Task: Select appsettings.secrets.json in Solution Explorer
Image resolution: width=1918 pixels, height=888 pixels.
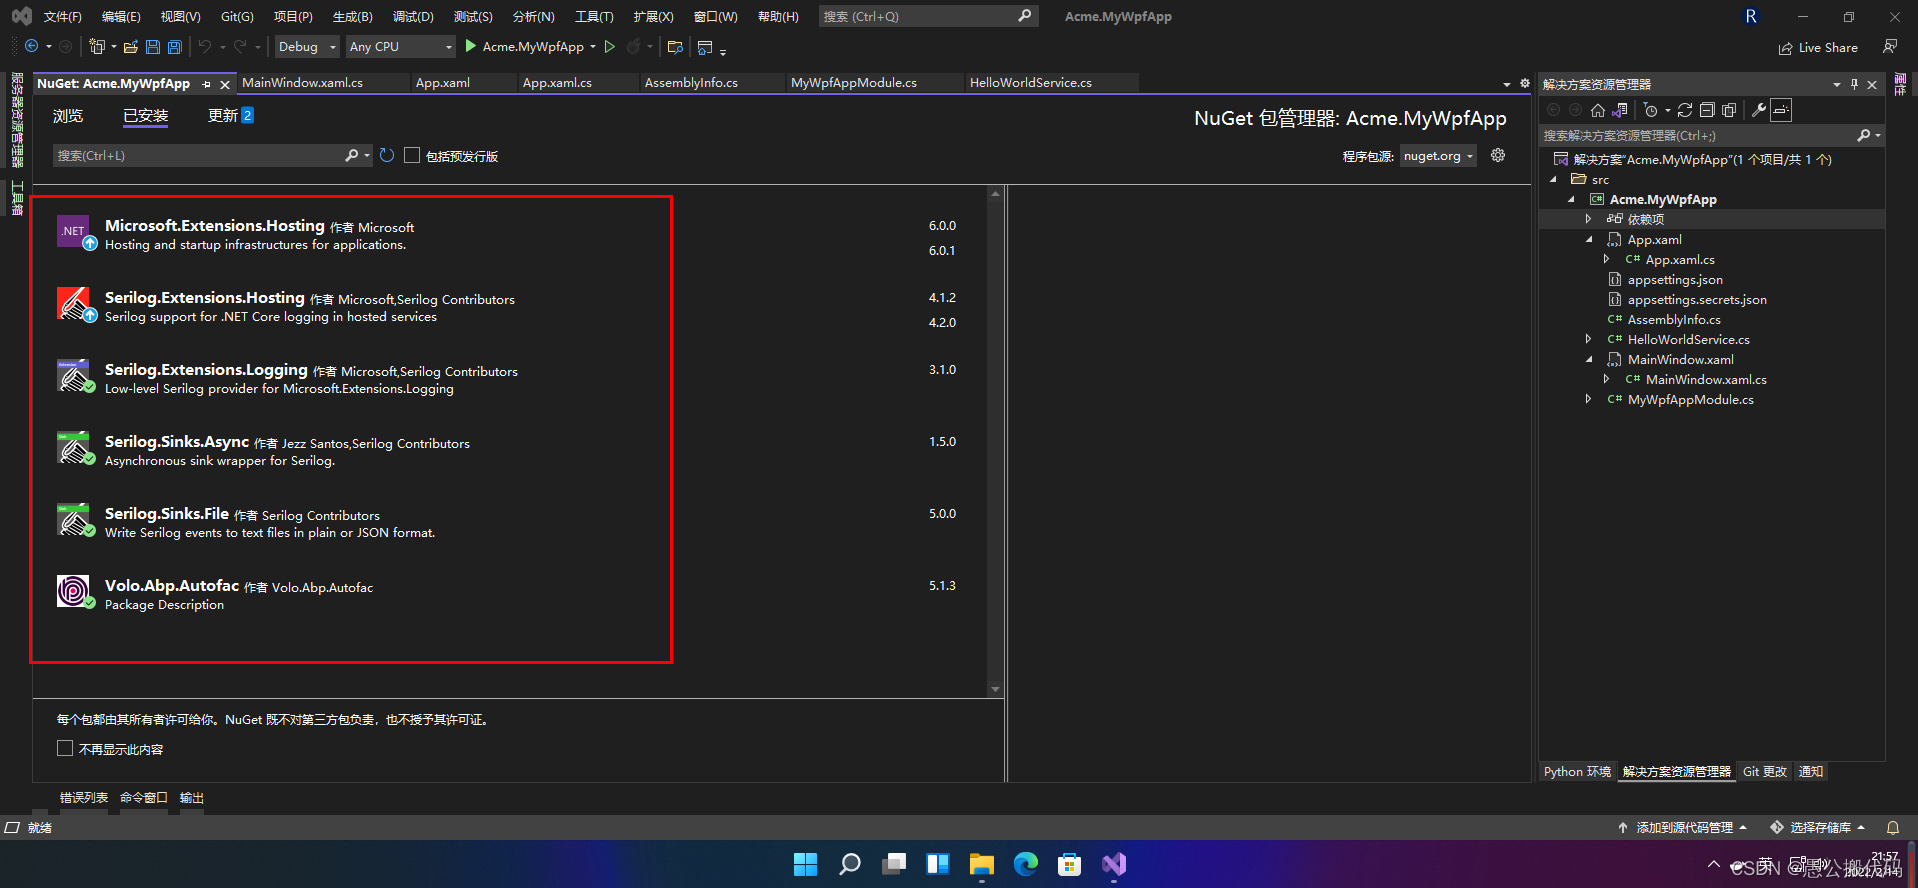Action: click(x=1697, y=299)
